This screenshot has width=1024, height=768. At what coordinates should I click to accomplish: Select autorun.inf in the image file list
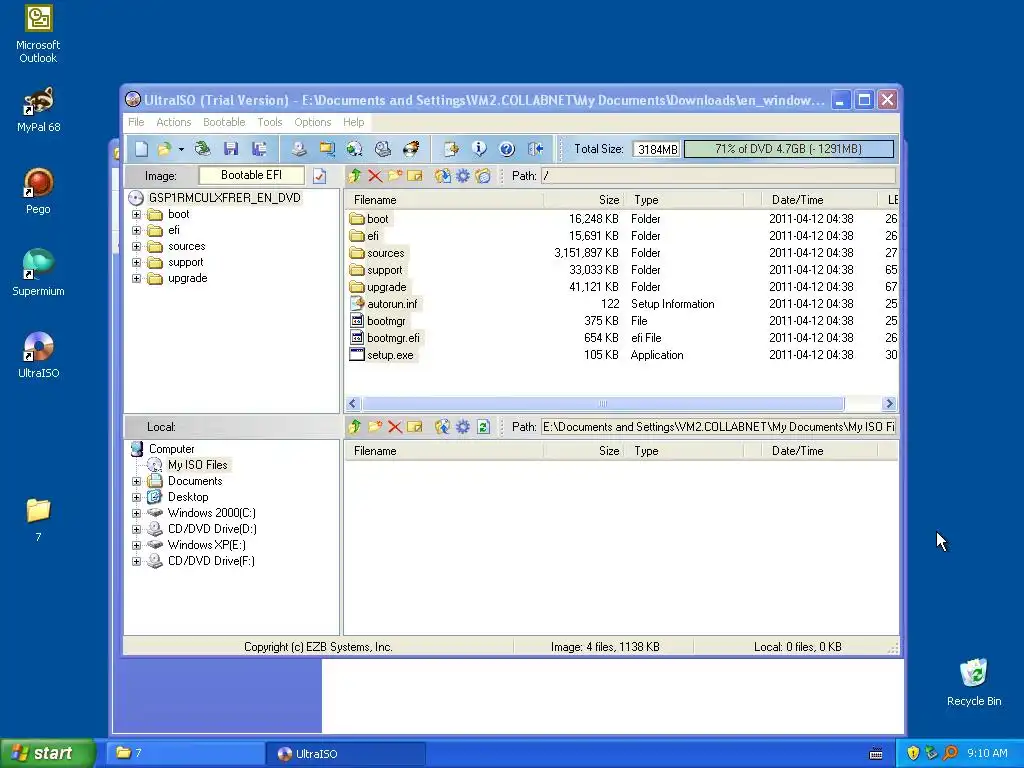[x=392, y=304]
